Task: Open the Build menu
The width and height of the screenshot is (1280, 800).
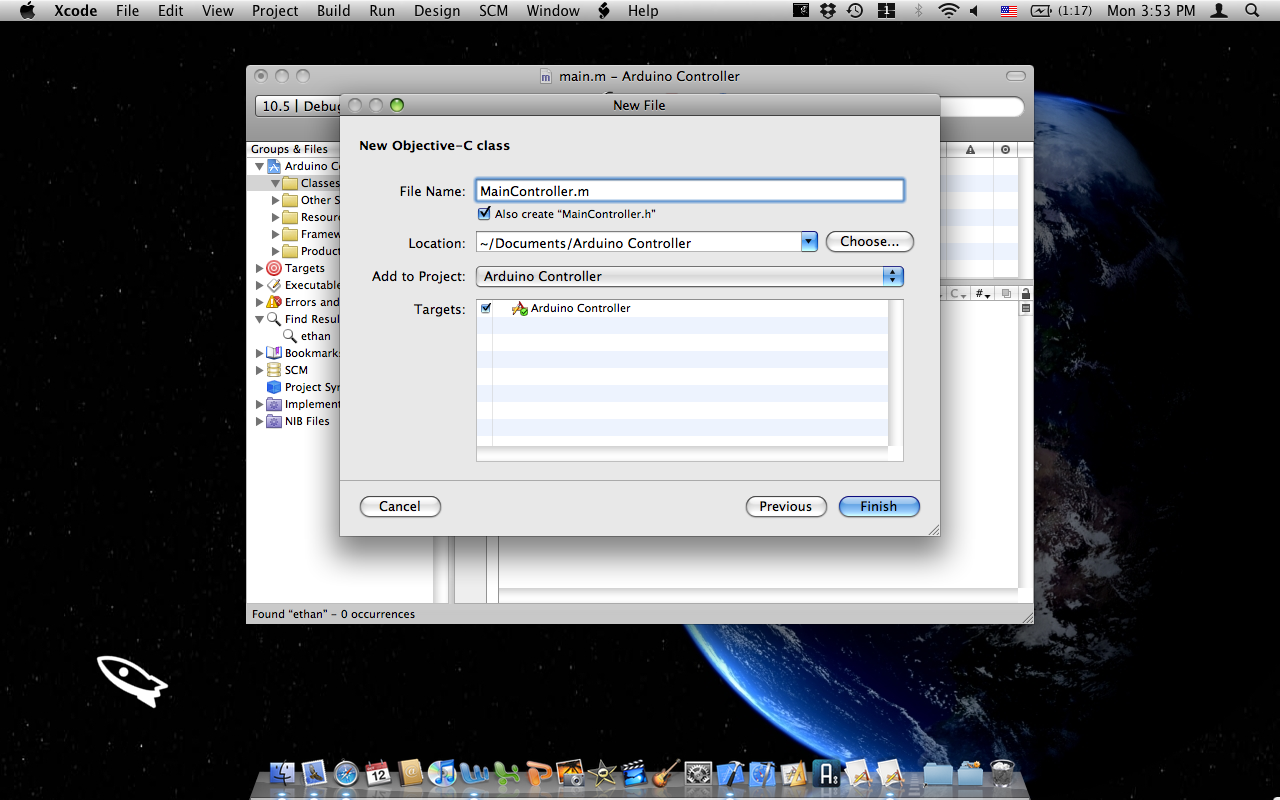Action: (333, 11)
